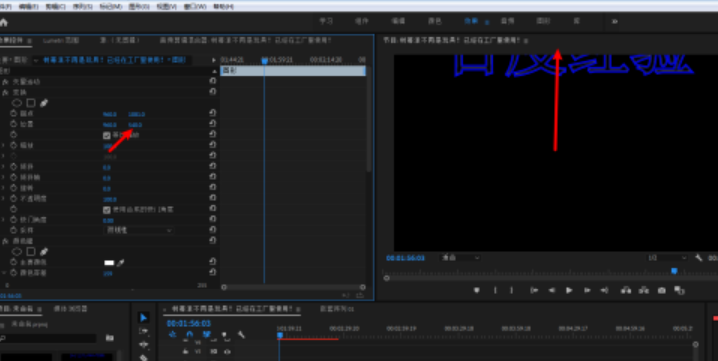
Task: Step back one frame in Program monitor
Action: coord(552,290)
